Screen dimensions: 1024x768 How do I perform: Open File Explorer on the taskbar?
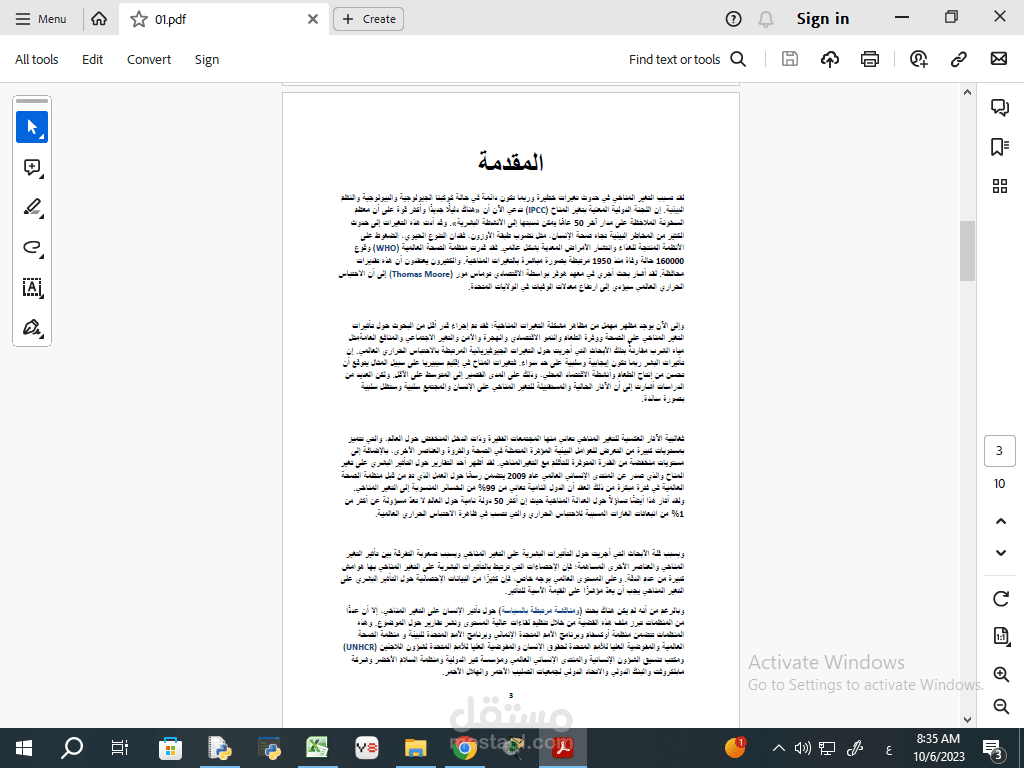[415, 748]
